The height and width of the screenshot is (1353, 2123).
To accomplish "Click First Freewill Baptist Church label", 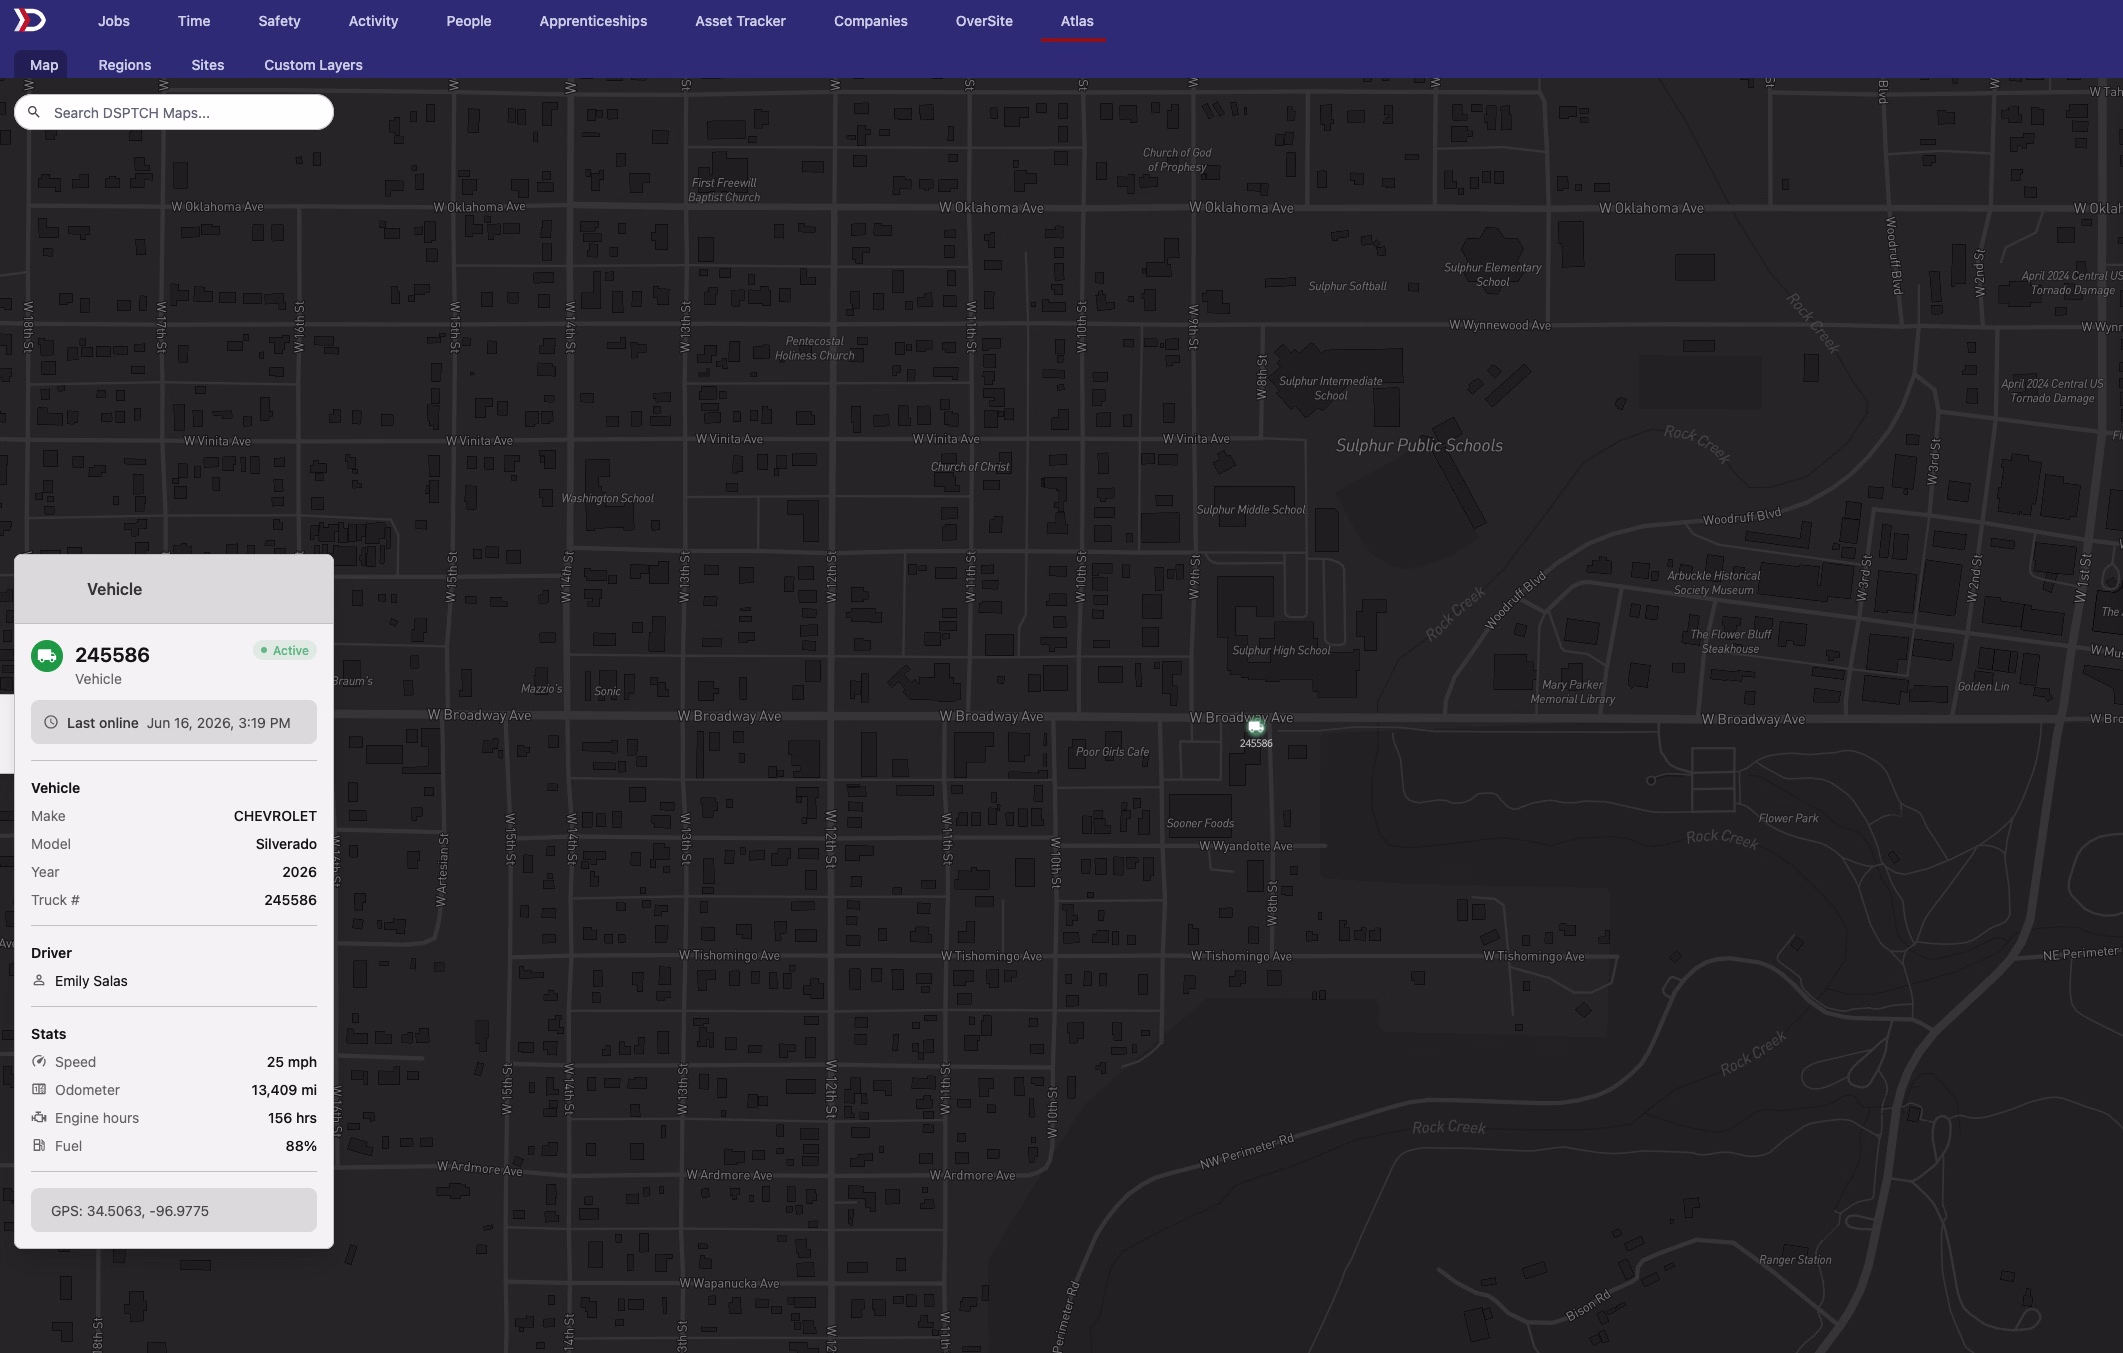I will (724, 189).
